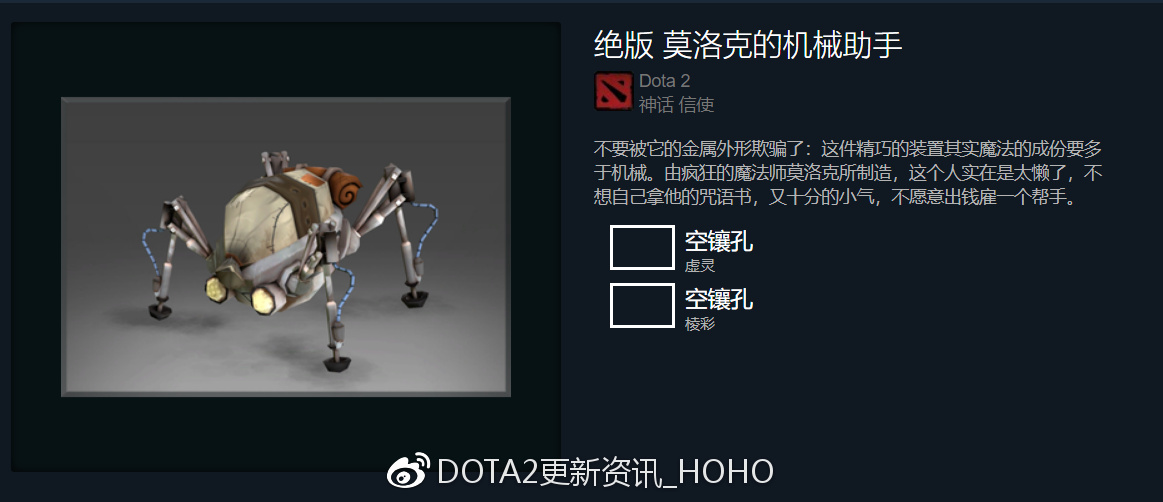The image size is (1163, 502).
Task: Click the 空镶孔 label above 虚灵
Action: coord(719,241)
